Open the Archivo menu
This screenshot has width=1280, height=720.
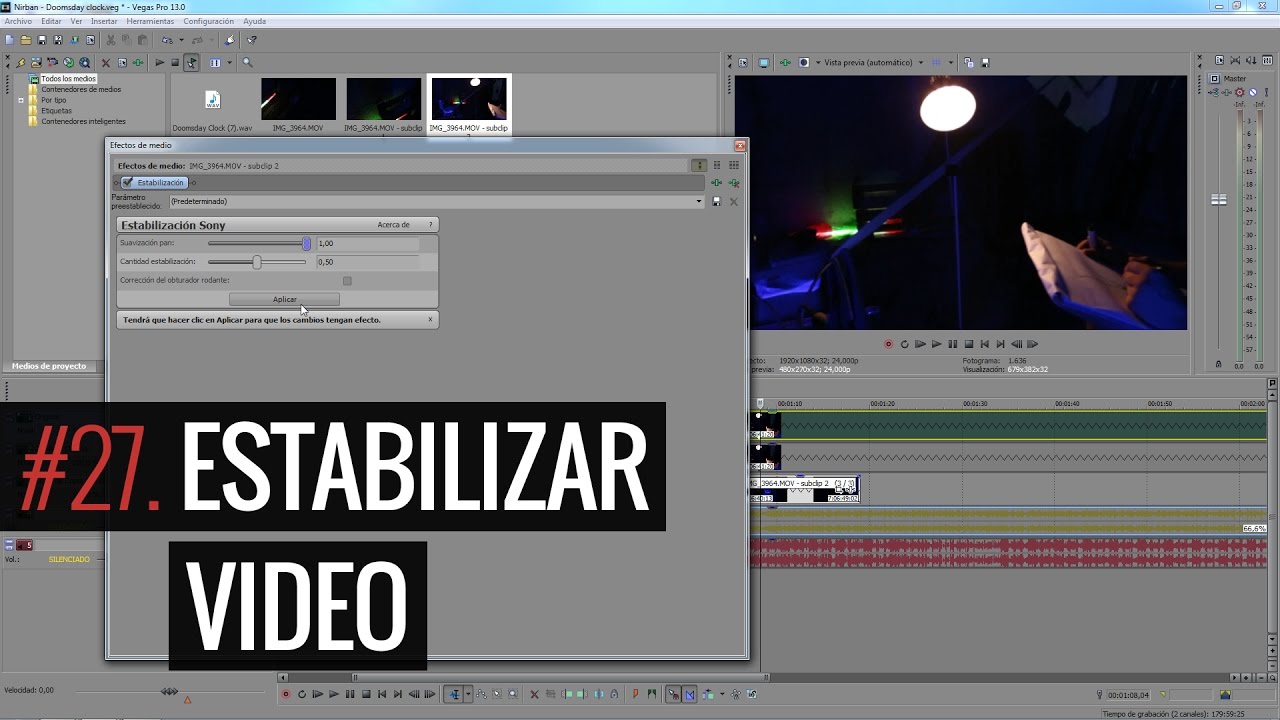point(18,21)
